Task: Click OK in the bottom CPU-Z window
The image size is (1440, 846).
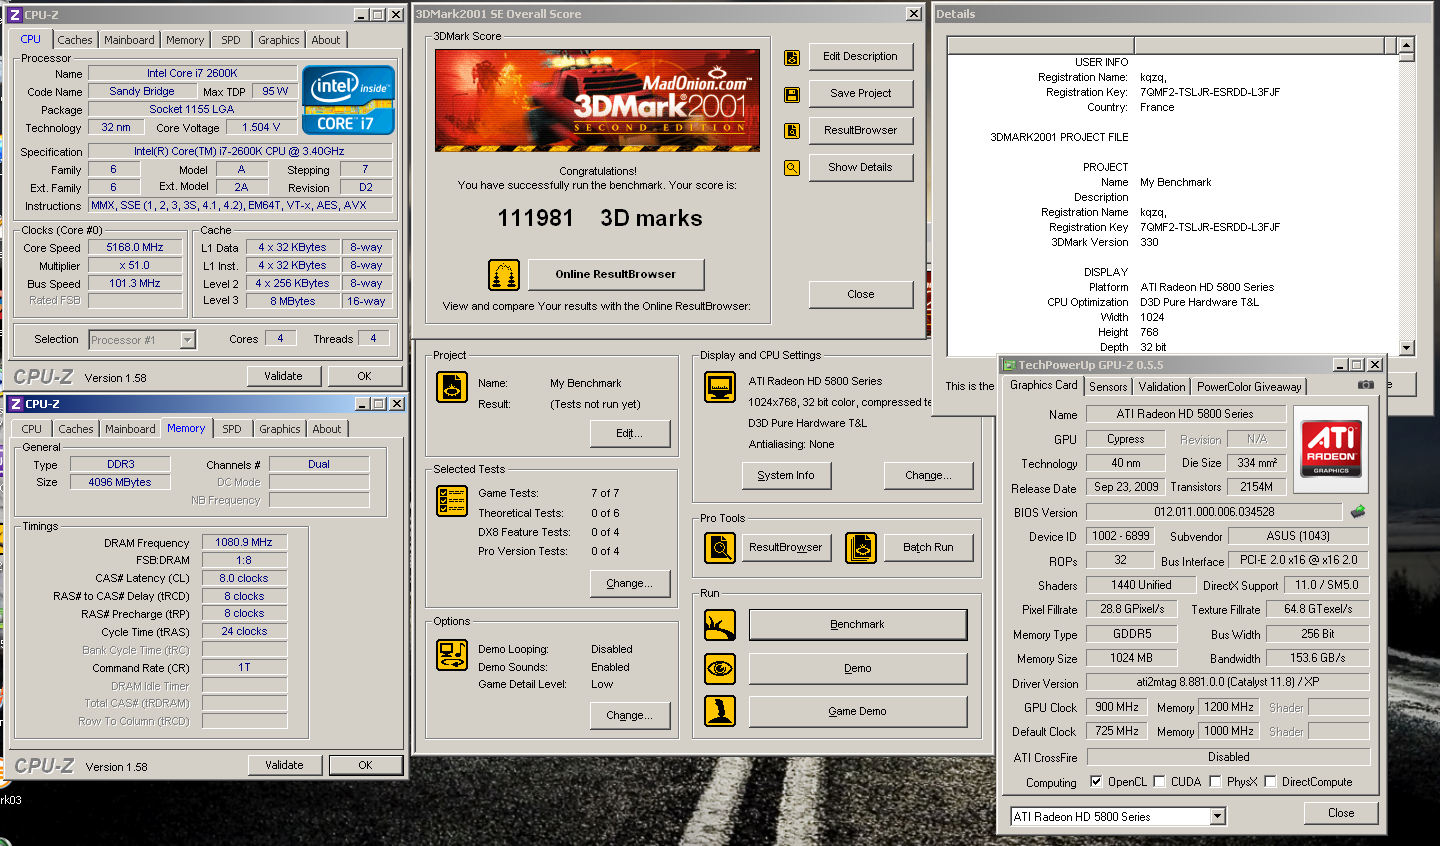Action: (x=365, y=765)
